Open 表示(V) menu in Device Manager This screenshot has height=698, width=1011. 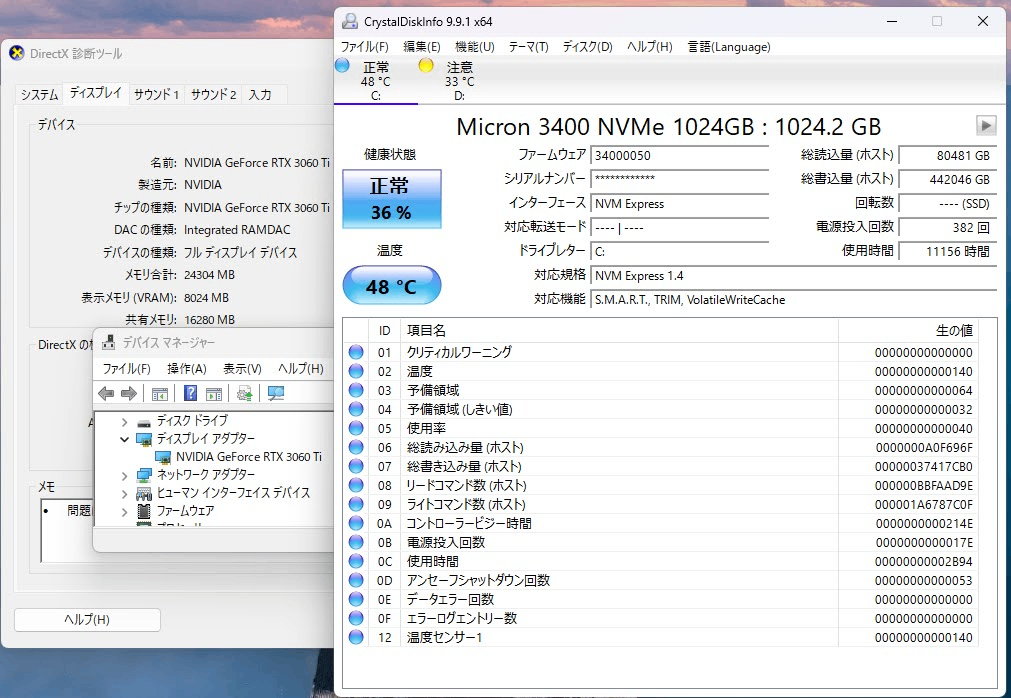pyautogui.click(x=242, y=369)
